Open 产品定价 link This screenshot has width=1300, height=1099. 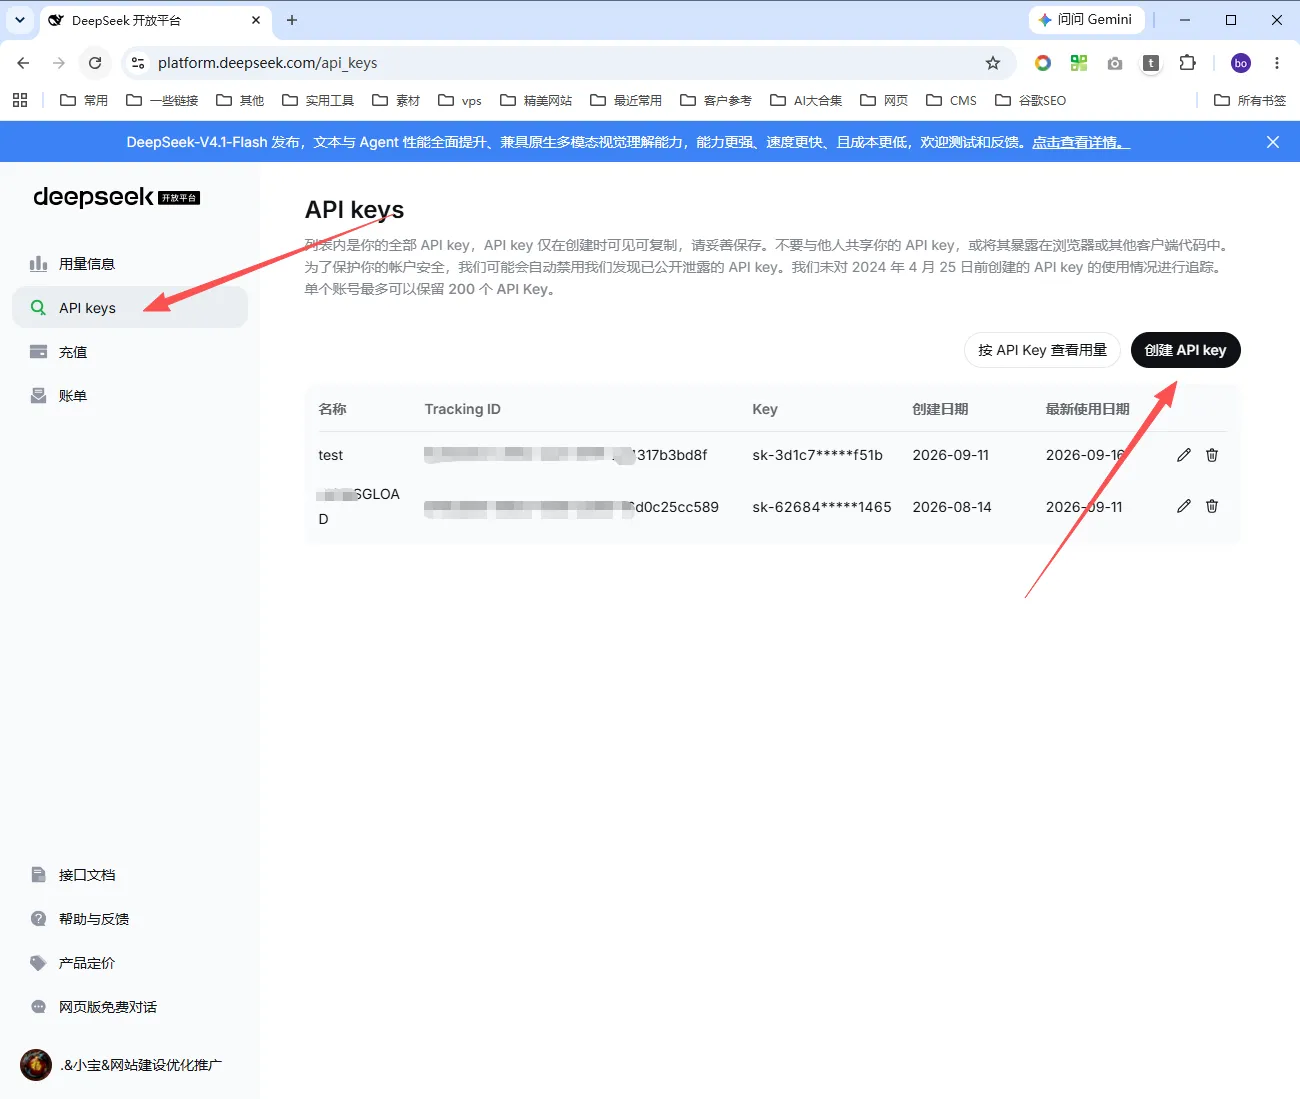(73, 963)
